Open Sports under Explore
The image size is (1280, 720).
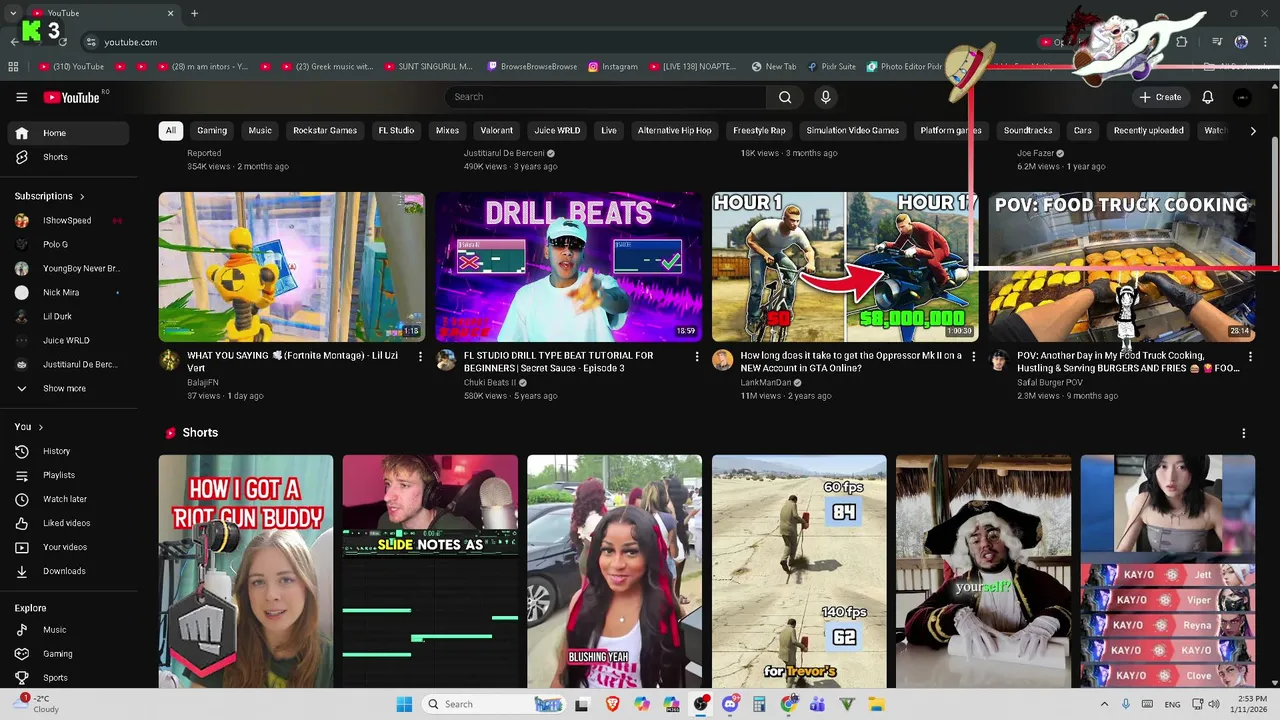66,678
